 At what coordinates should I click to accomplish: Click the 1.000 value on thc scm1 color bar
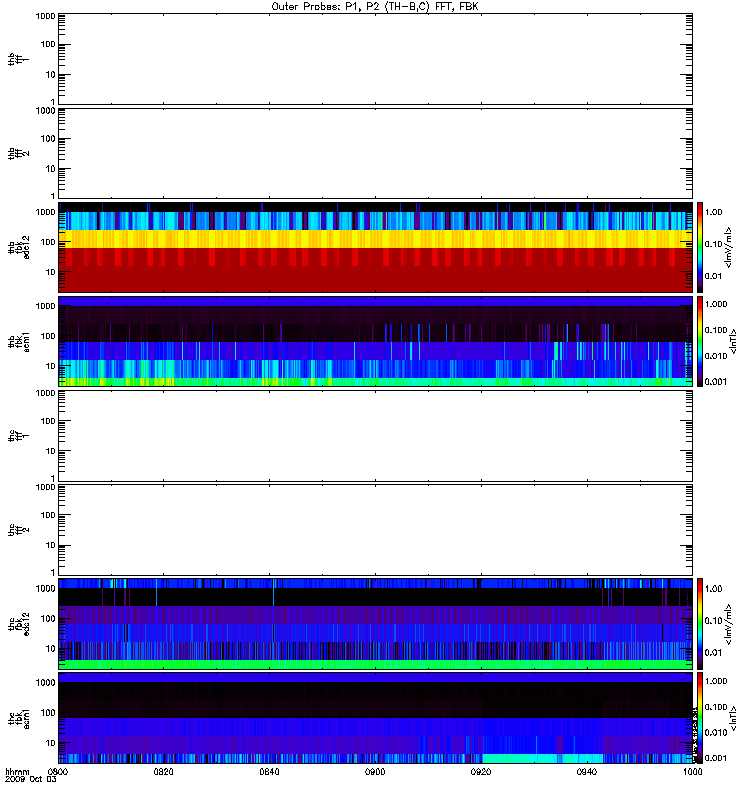(x=716, y=681)
